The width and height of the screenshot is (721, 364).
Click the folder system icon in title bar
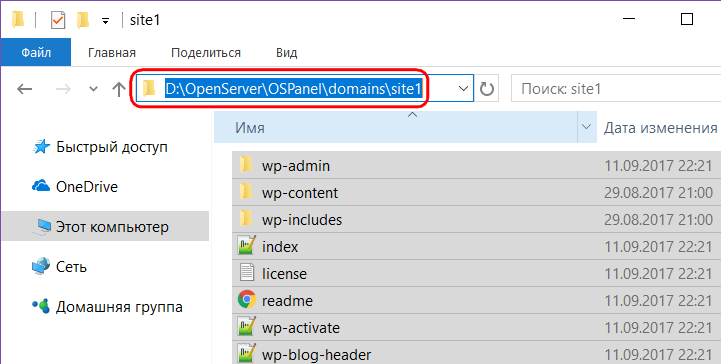[18, 19]
